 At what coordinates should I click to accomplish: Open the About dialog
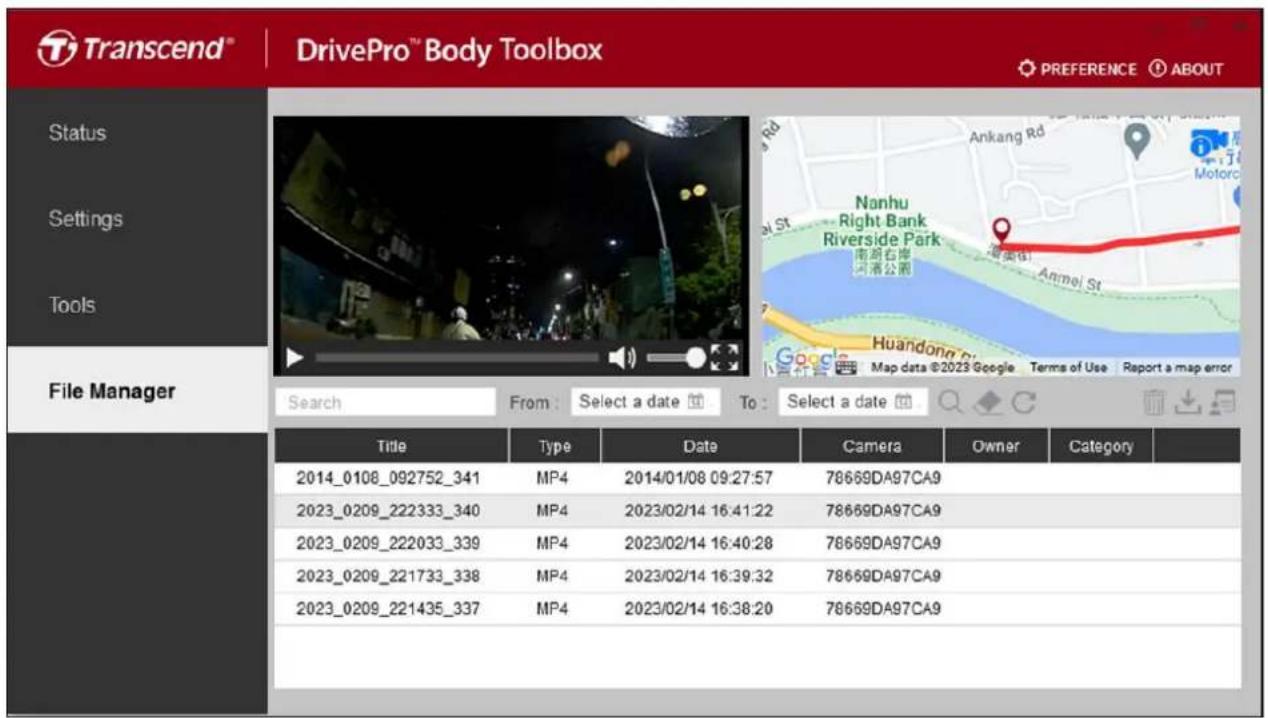click(1187, 69)
